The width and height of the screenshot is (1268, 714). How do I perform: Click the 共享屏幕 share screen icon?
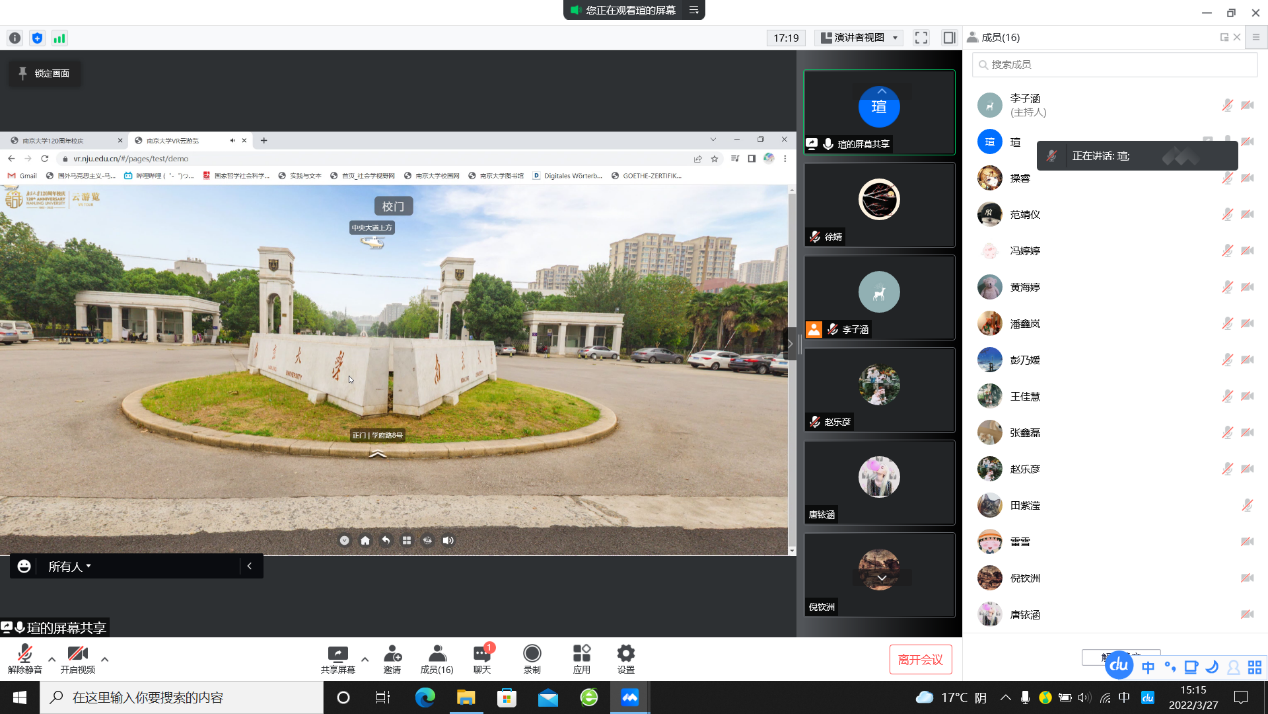[x=337, y=657]
